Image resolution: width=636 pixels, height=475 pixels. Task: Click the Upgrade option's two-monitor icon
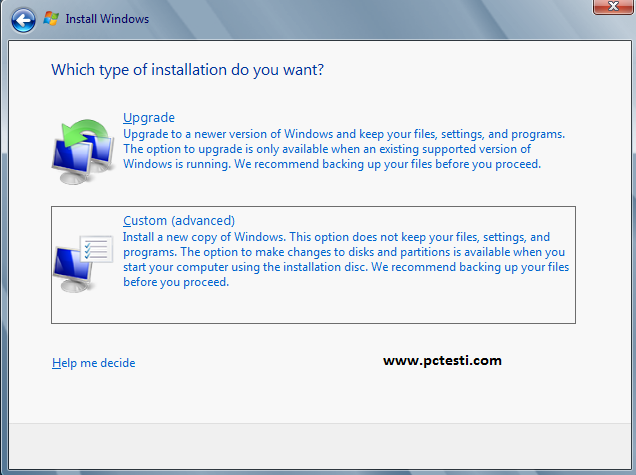[x=82, y=152]
